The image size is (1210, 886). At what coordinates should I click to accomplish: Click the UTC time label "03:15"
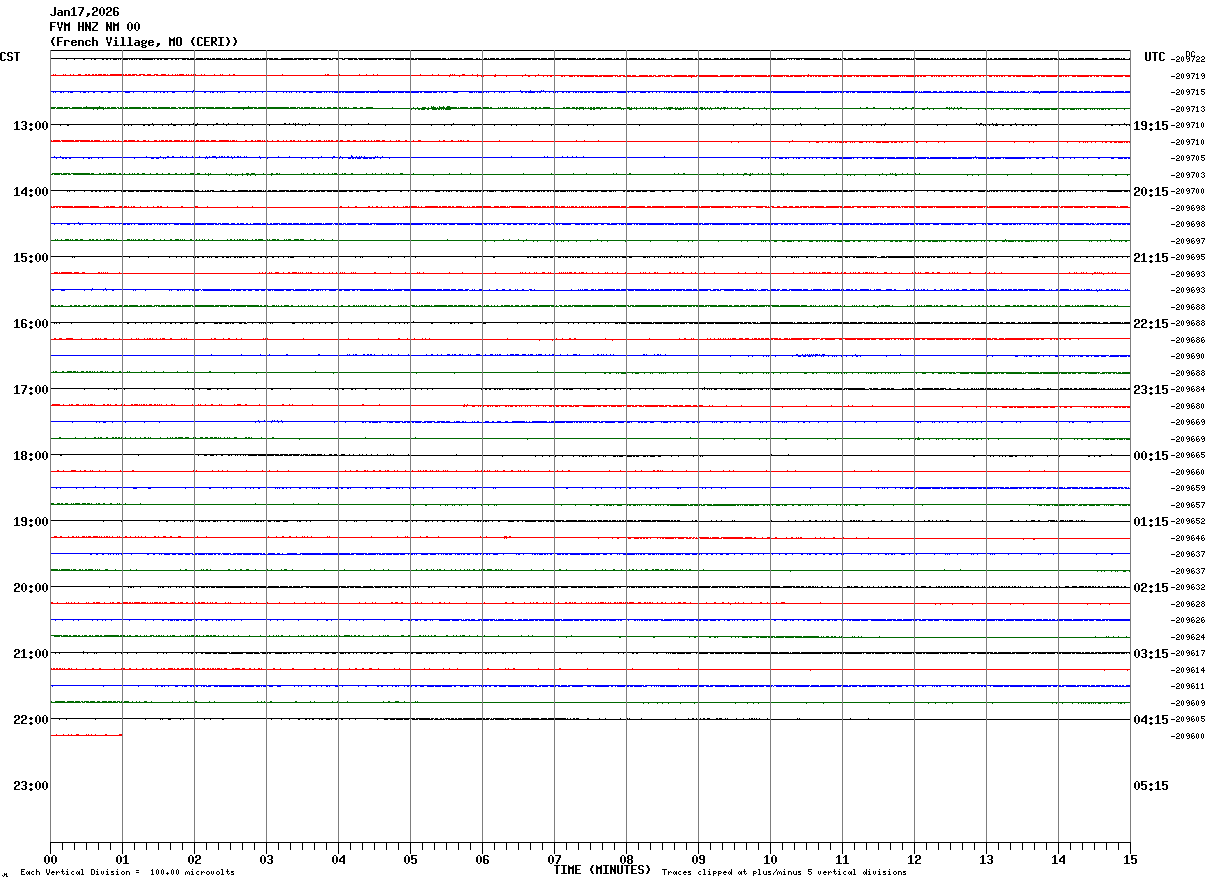coord(1151,653)
